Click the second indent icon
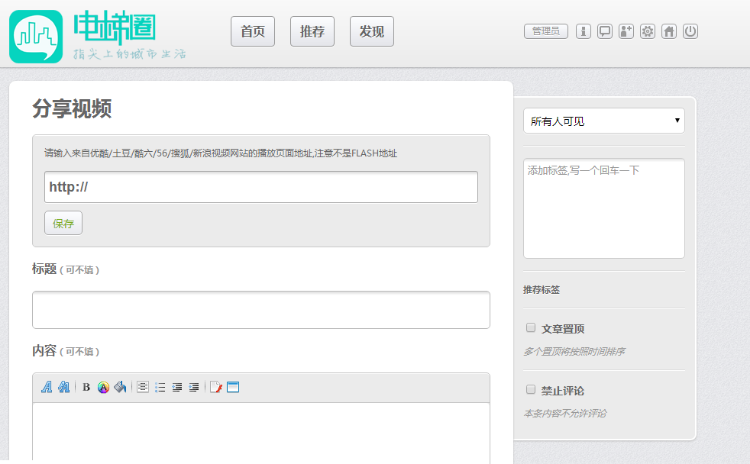 click(194, 387)
